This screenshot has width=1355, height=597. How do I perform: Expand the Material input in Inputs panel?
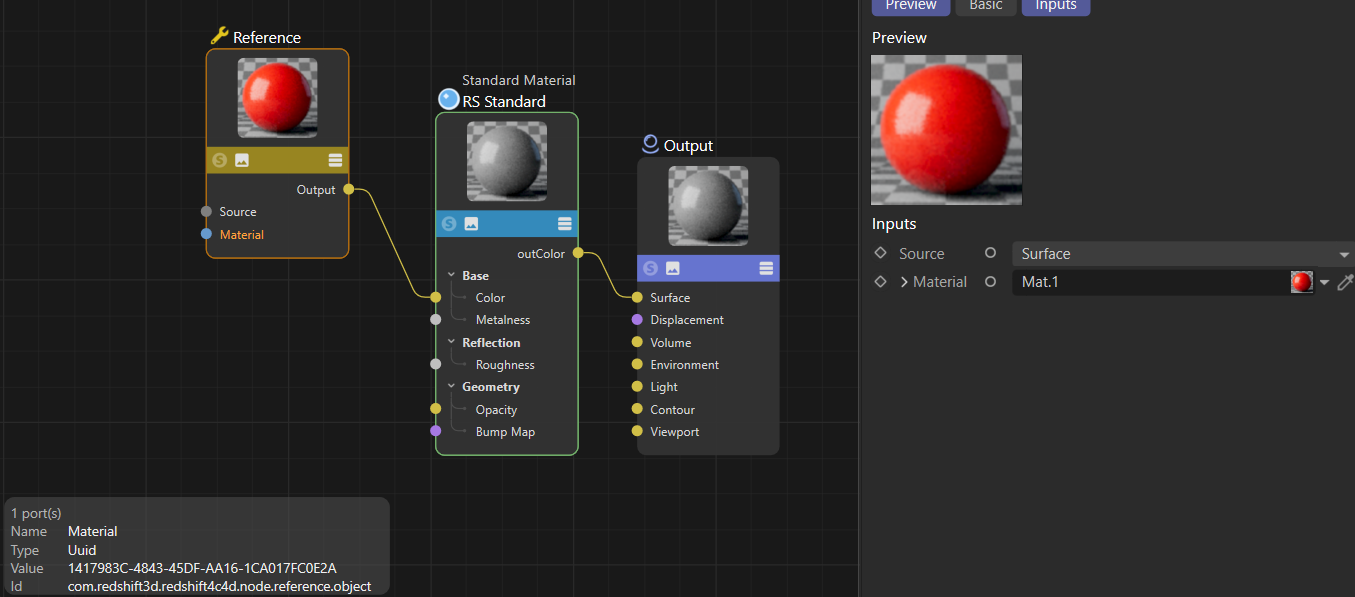click(x=904, y=282)
